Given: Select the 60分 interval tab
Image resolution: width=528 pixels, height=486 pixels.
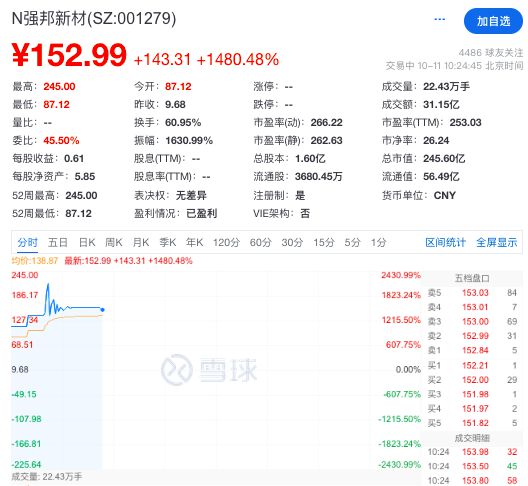Looking at the screenshot, I should pyautogui.click(x=261, y=242).
